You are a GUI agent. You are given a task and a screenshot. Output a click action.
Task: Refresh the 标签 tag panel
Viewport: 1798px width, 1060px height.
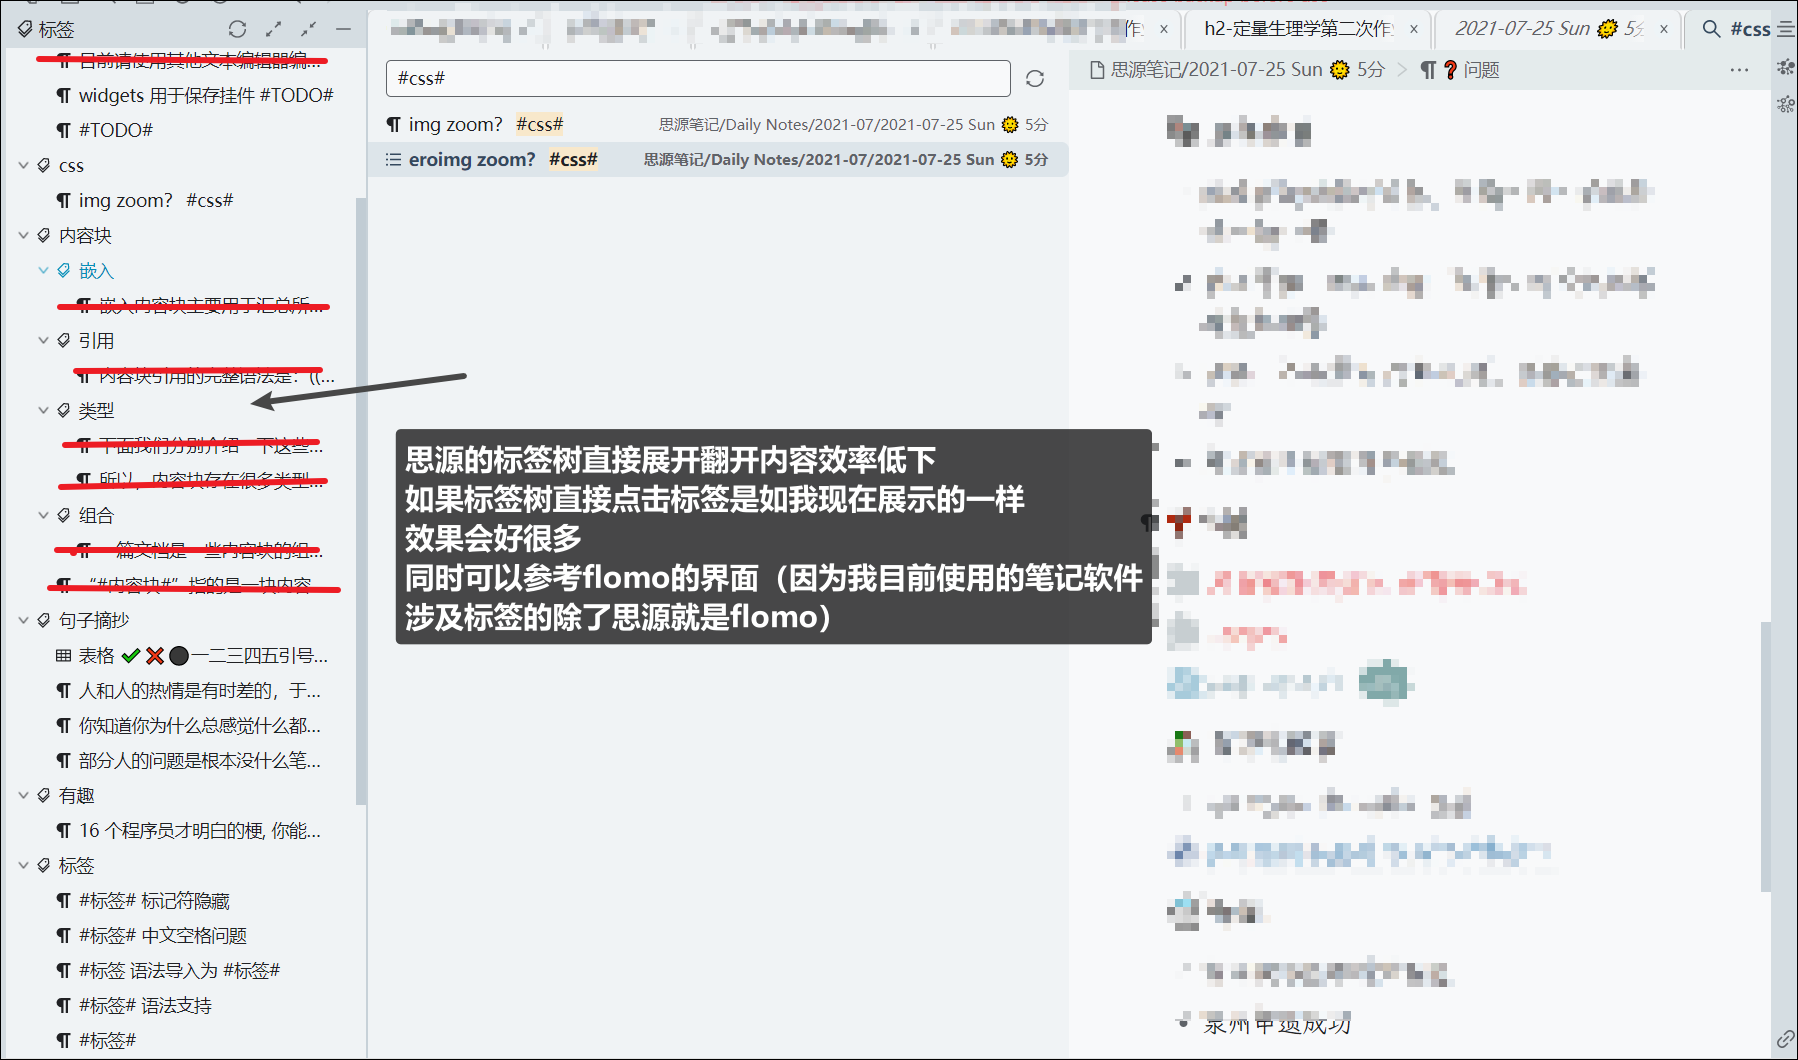237,29
